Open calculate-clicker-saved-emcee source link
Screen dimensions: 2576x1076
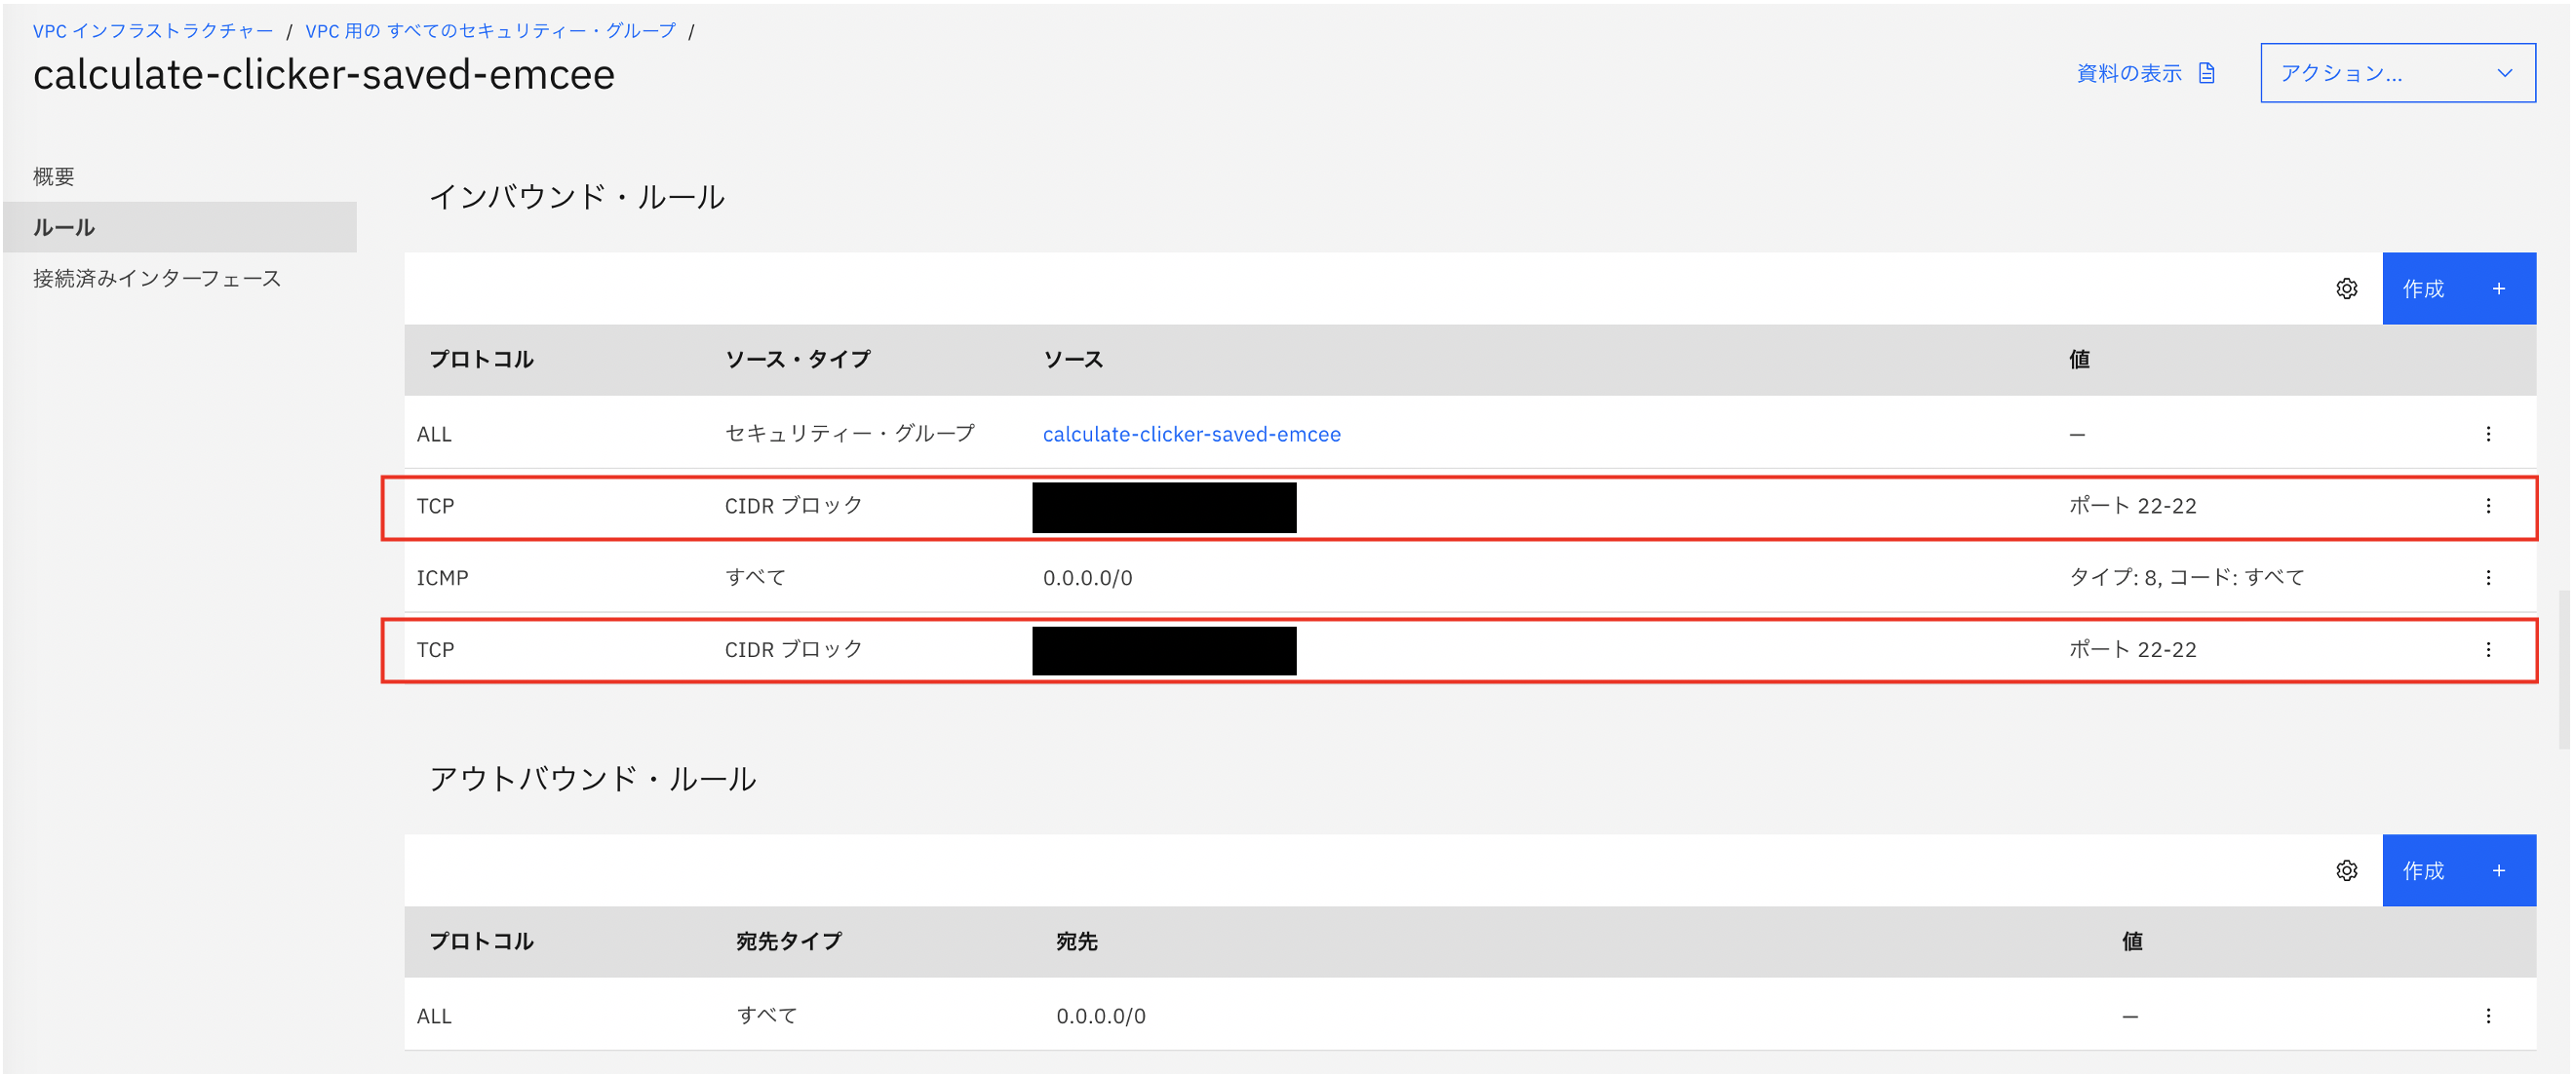(1191, 434)
